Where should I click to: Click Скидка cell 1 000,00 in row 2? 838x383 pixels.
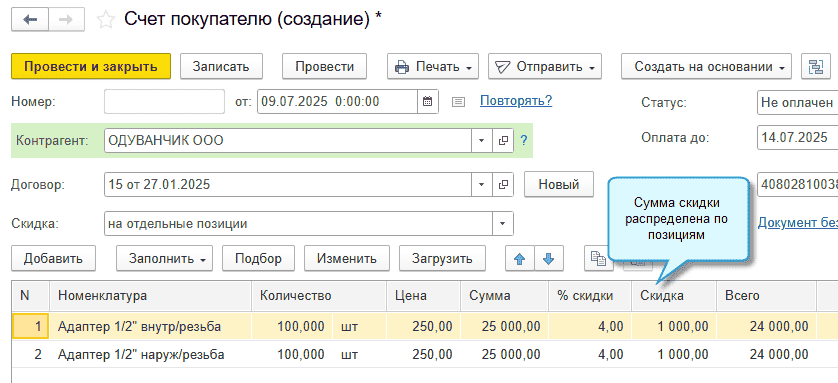point(674,354)
